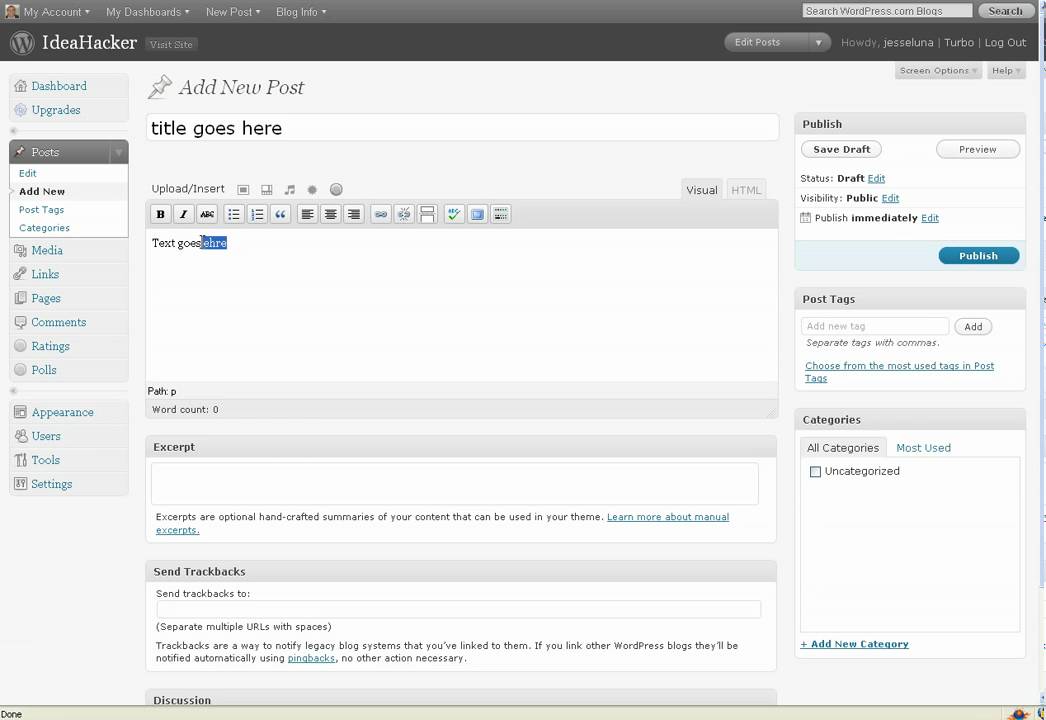Viewport: 1046px width, 720px height.
Task: Edit Publish immediately schedule link
Action: click(x=929, y=218)
